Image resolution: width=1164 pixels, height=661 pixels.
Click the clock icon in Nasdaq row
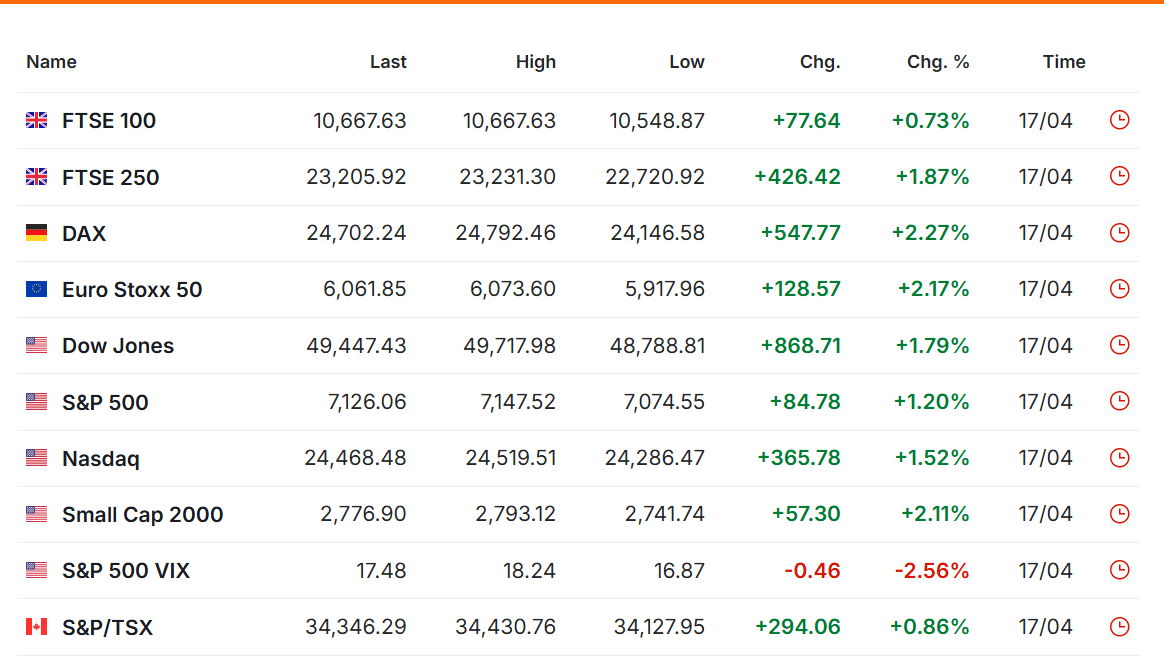pyautogui.click(x=1119, y=458)
